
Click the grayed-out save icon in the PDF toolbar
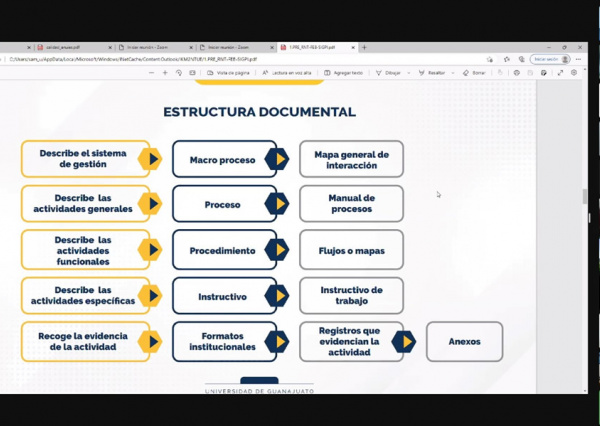pos(530,73)
